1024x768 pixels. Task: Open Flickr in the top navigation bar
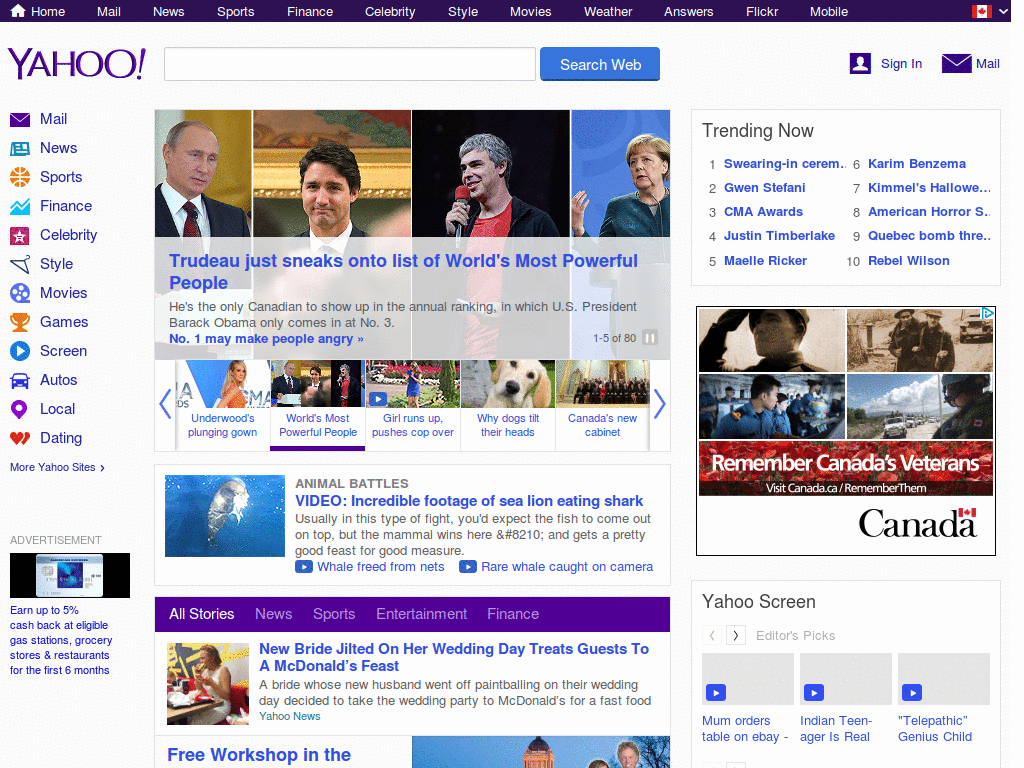tap(762, 12)
